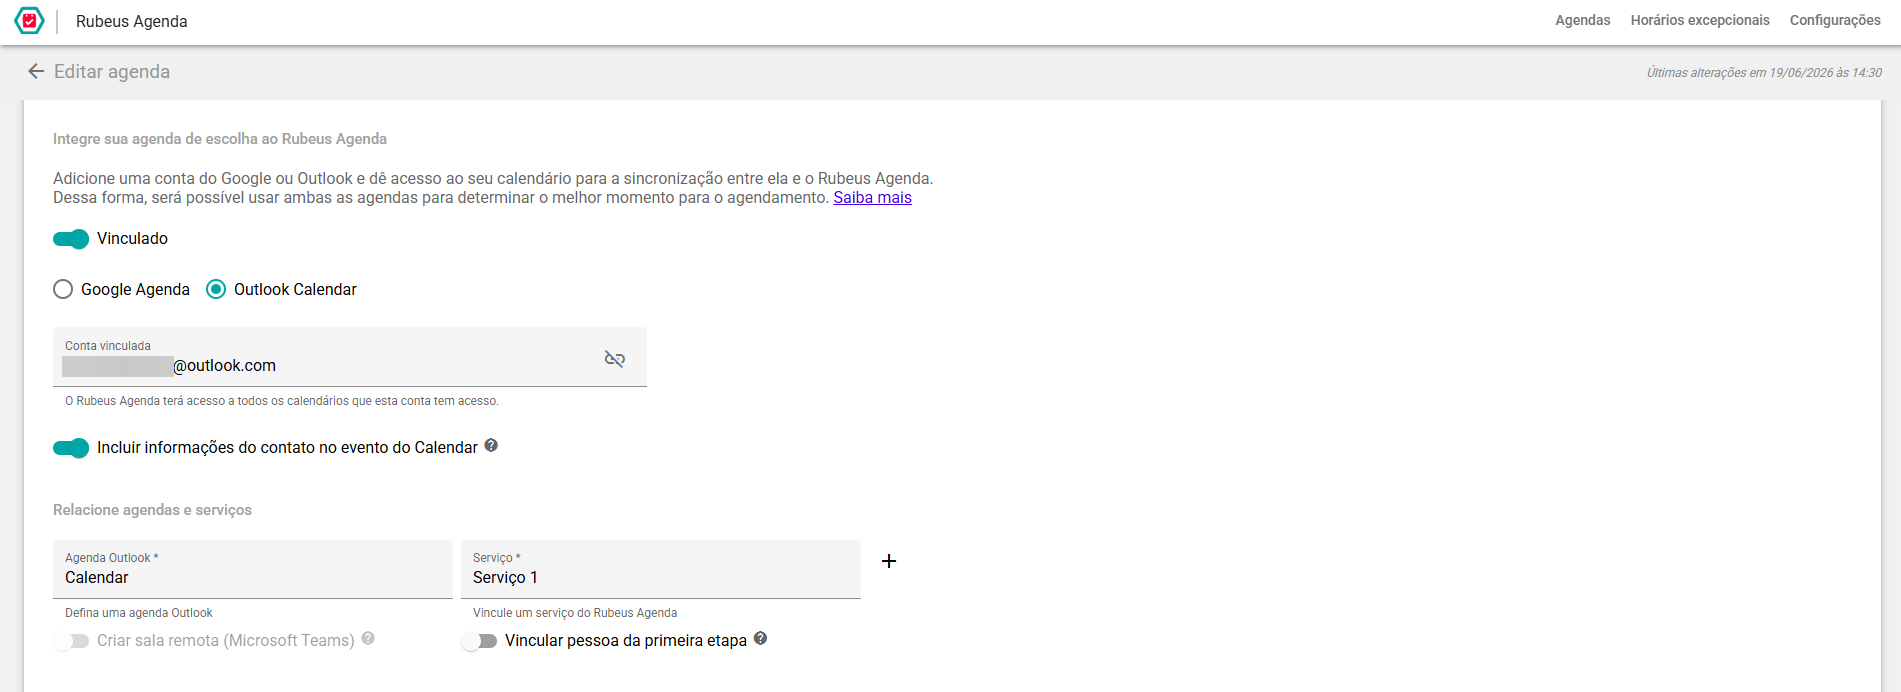Select the Google Agenda radio option
Screen dimensions: 1901x692
pos(63,289)
